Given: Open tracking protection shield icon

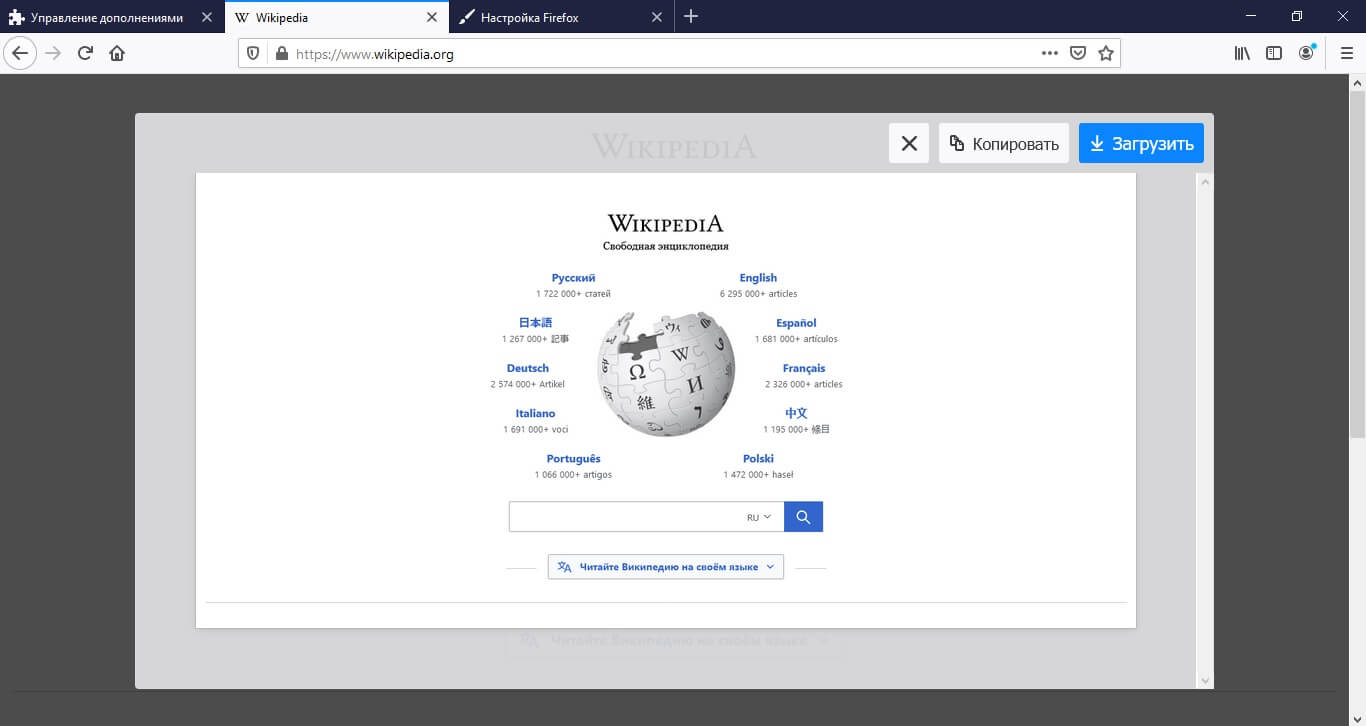Looking at the screenshot, I should [253, 54].
